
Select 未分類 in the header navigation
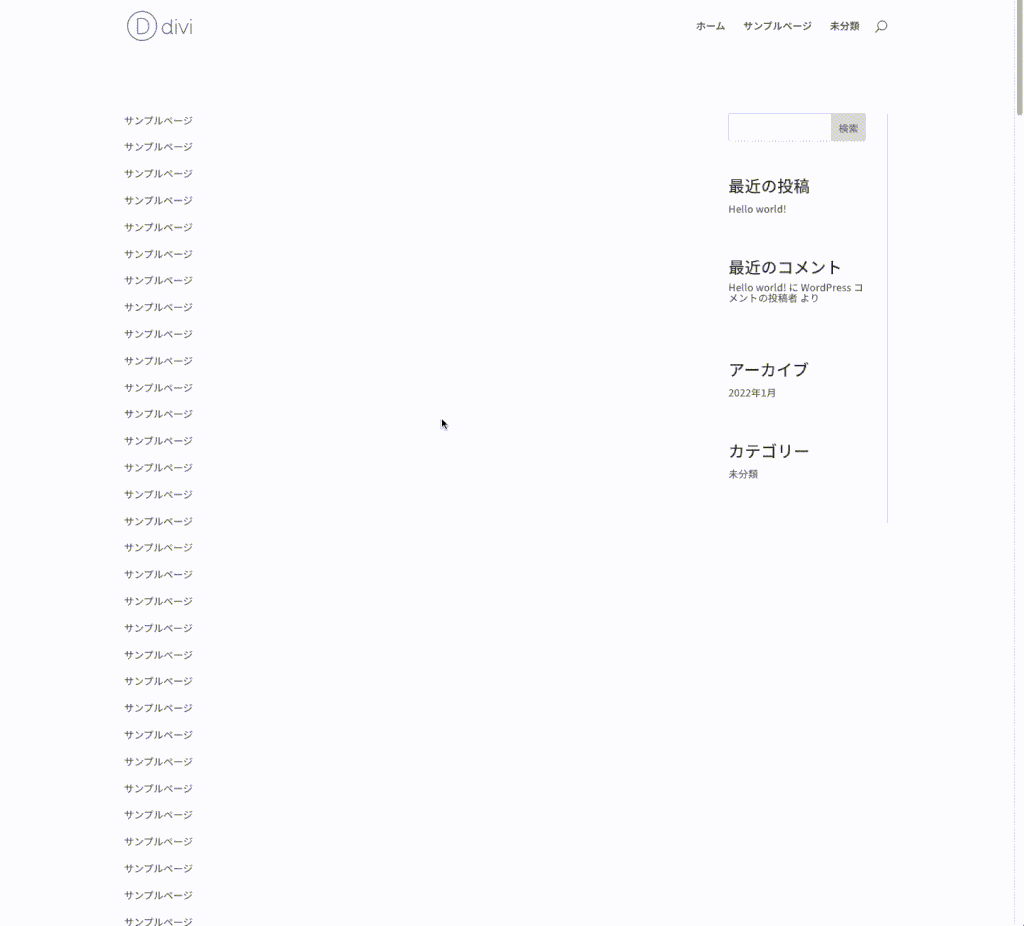[x=843, y=27]
